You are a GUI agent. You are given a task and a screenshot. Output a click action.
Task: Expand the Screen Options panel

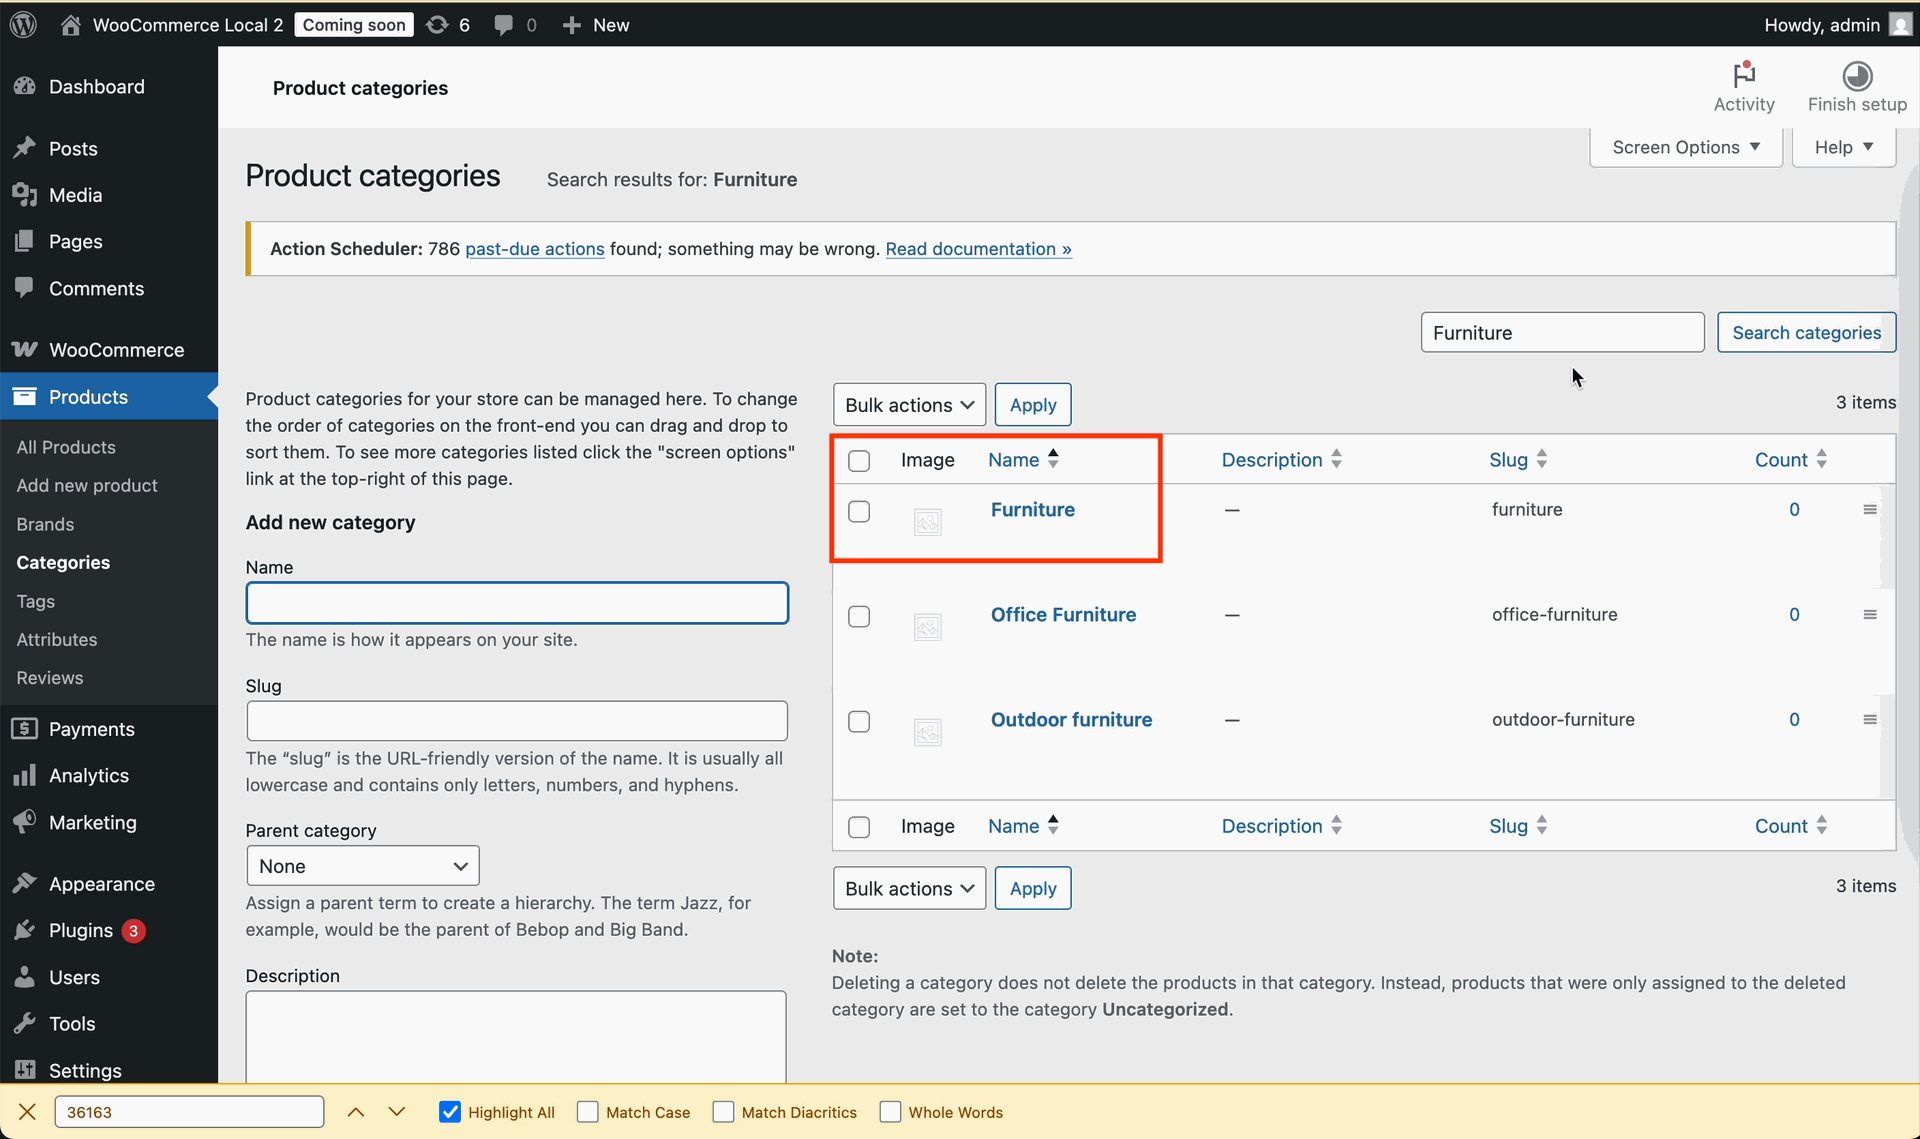point(1686,147)
